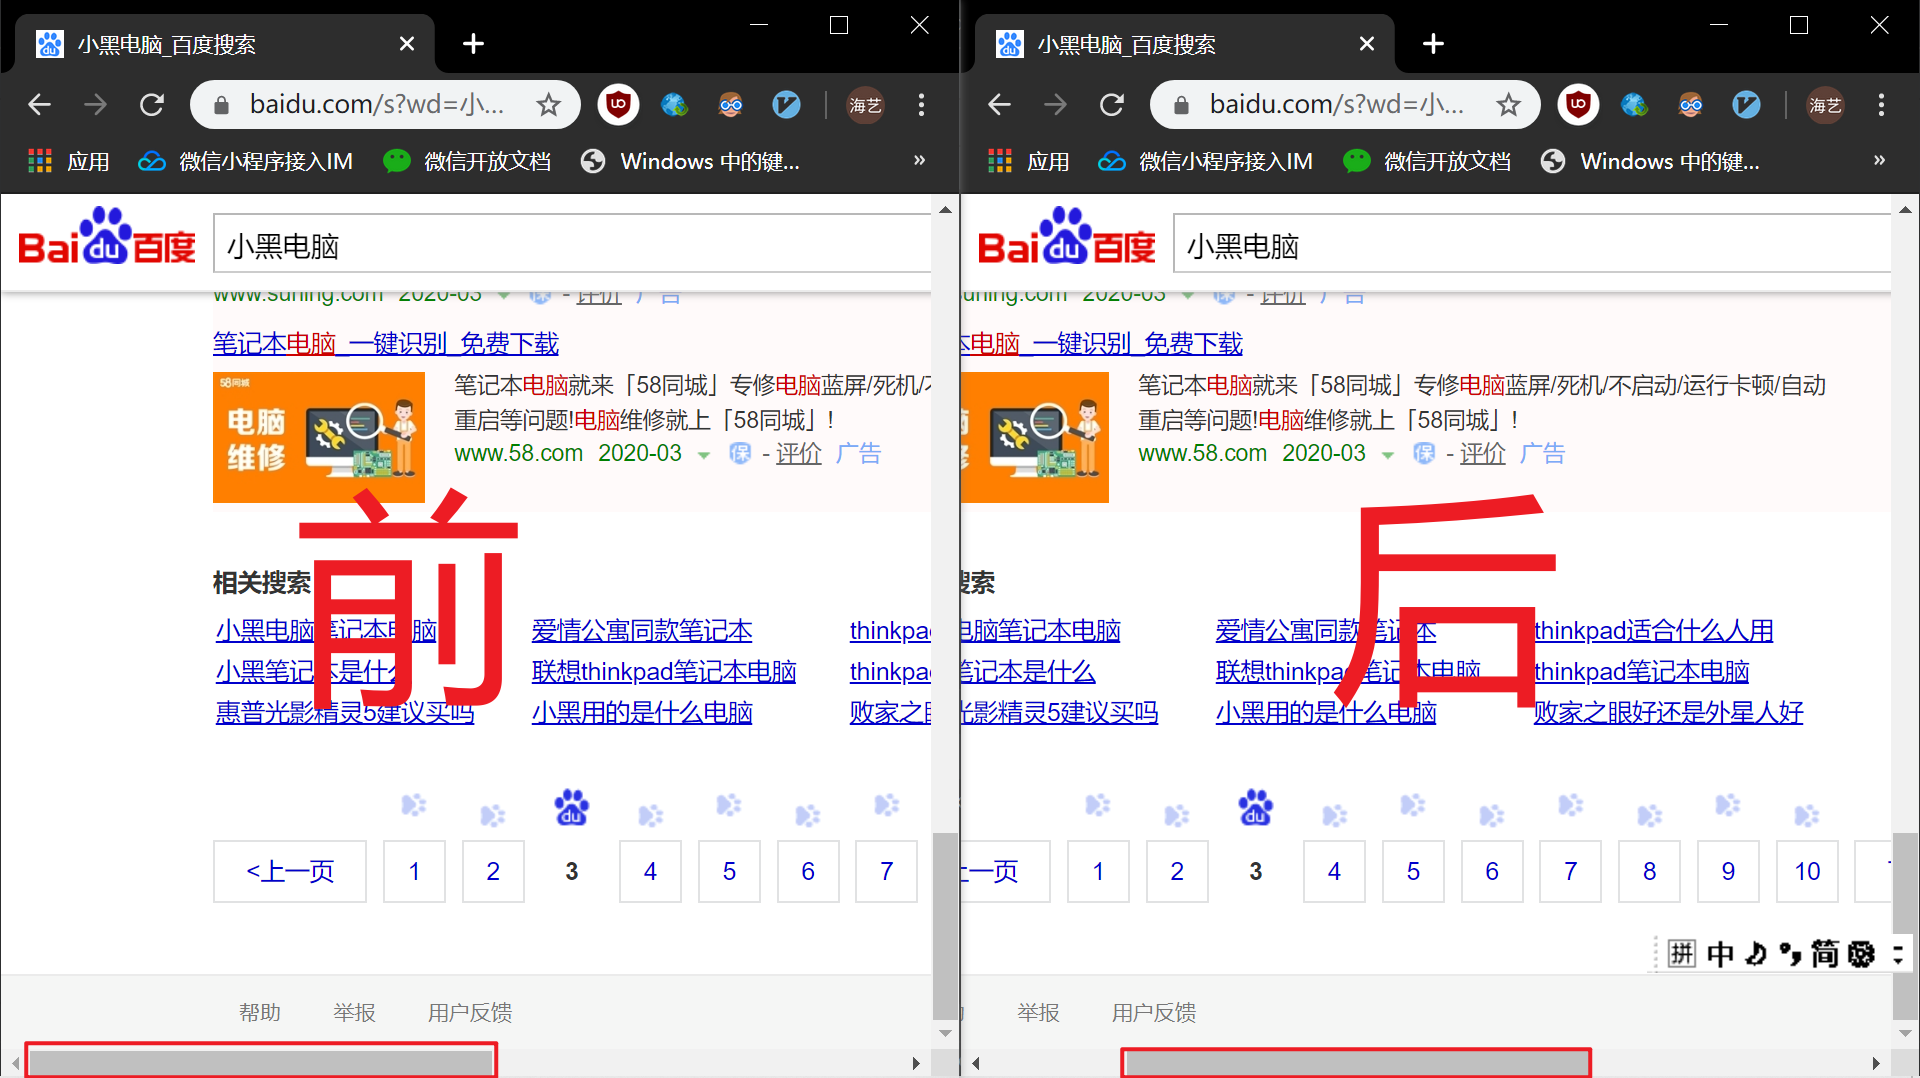1920x1078 pixels.
Task: Click the reload icon in the left browser window
Action: [151, 104]
